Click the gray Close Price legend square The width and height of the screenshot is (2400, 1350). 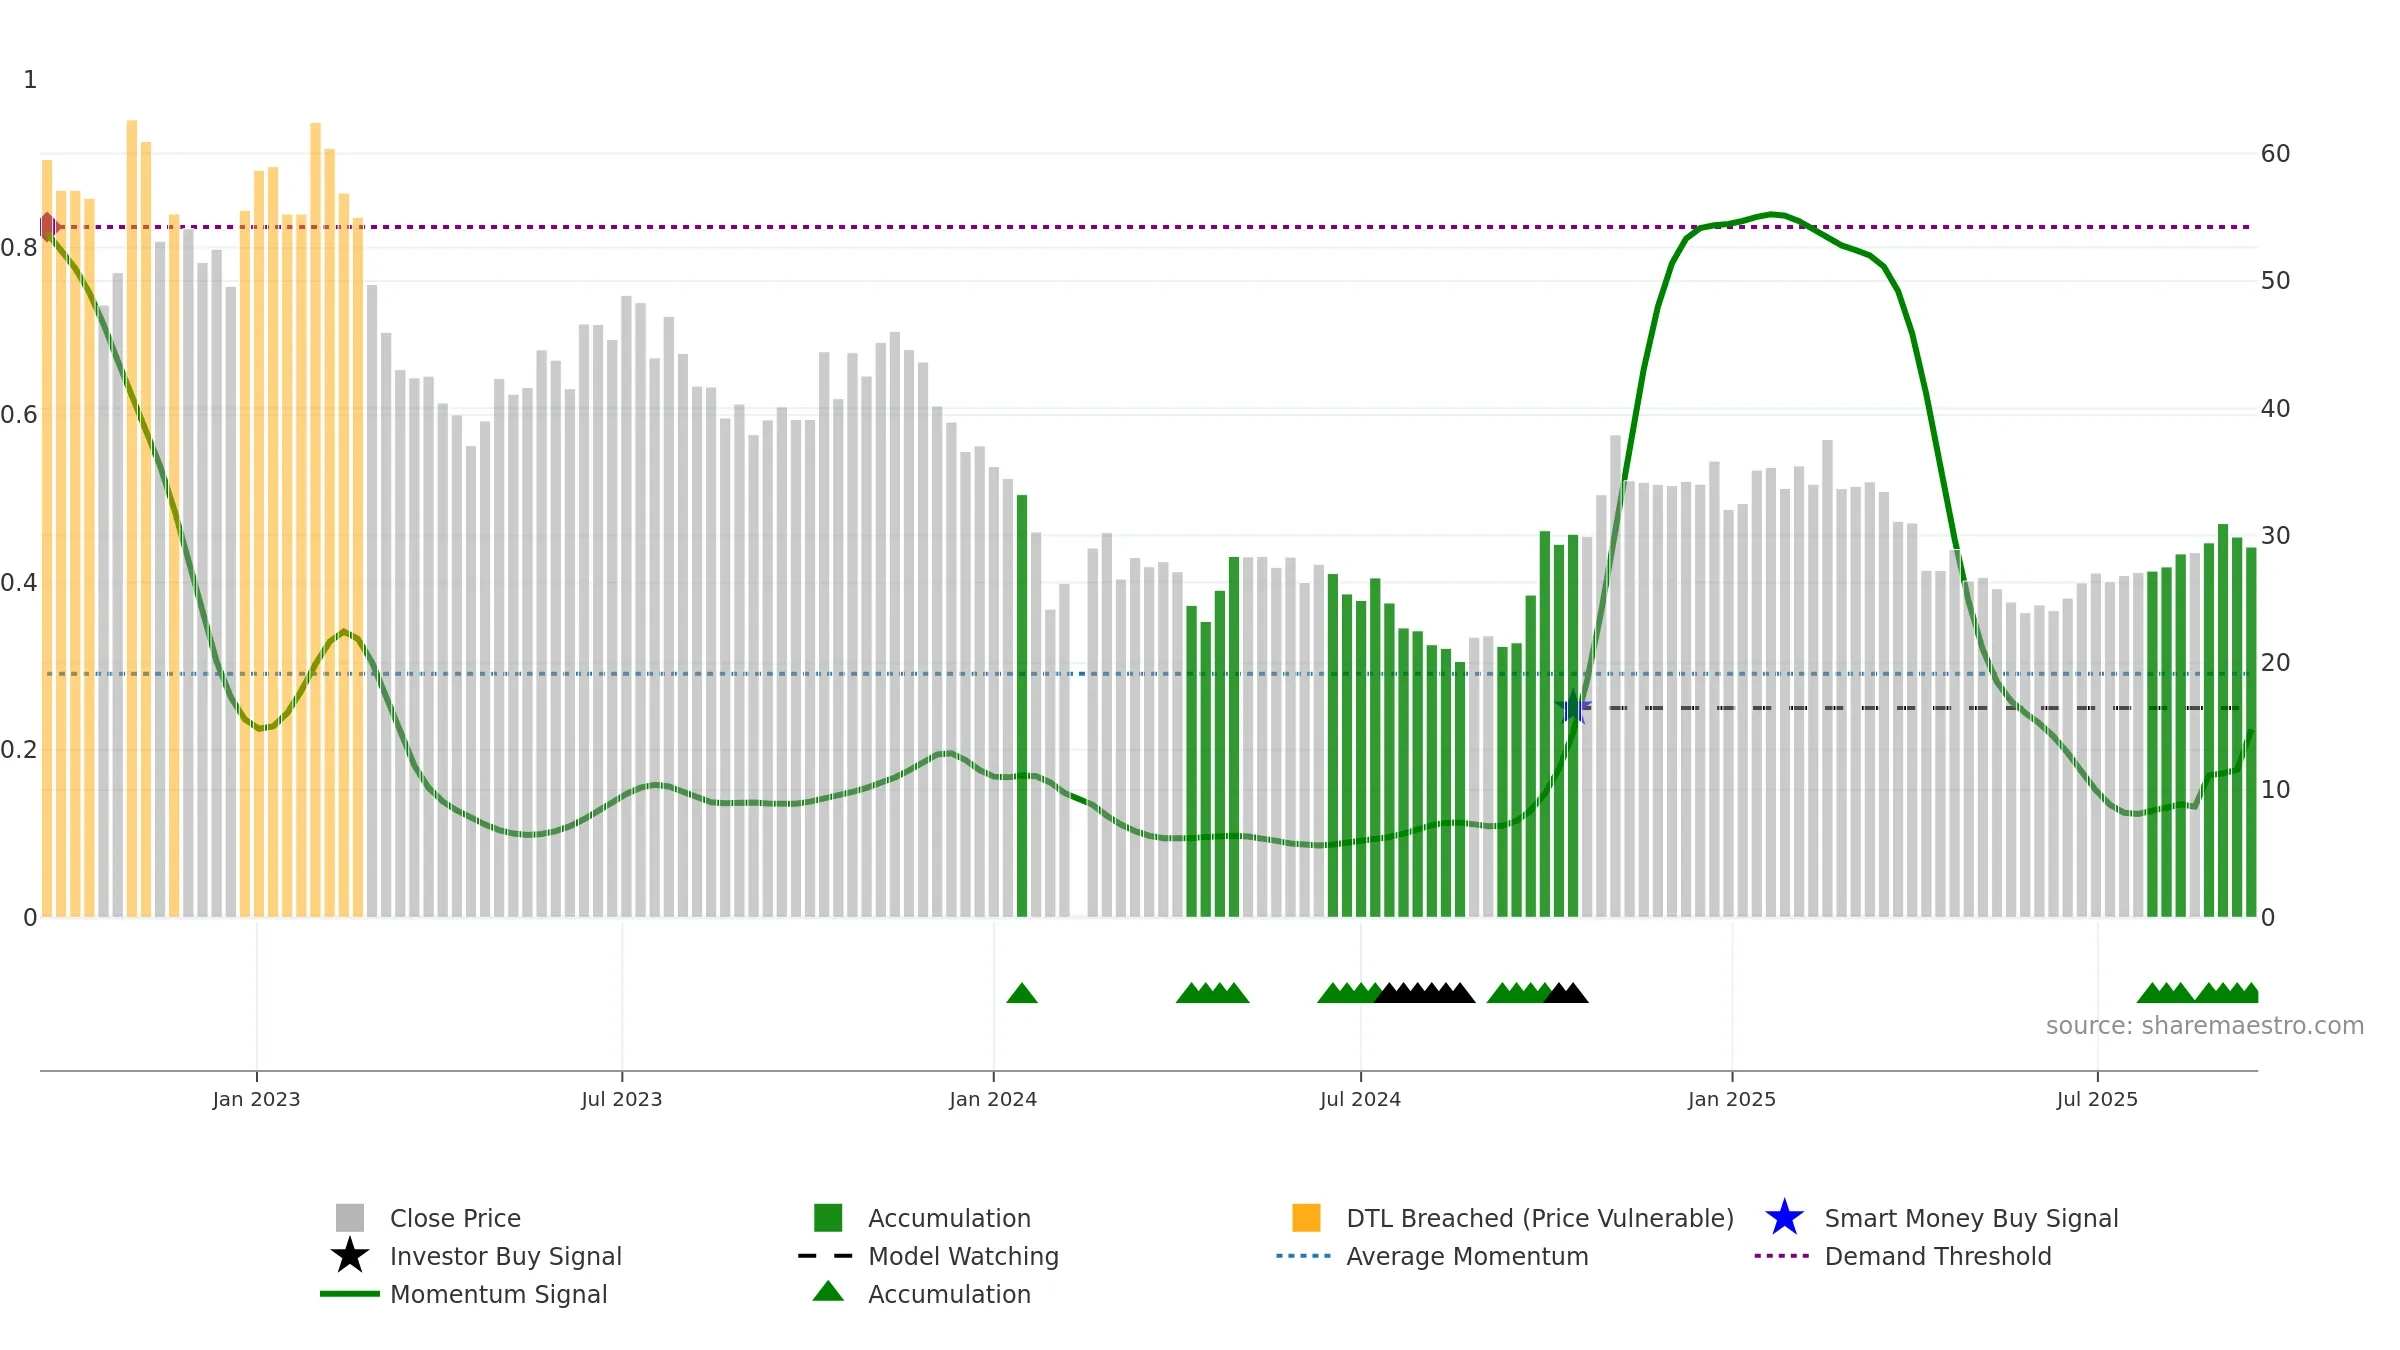(x=350, y=1218)
